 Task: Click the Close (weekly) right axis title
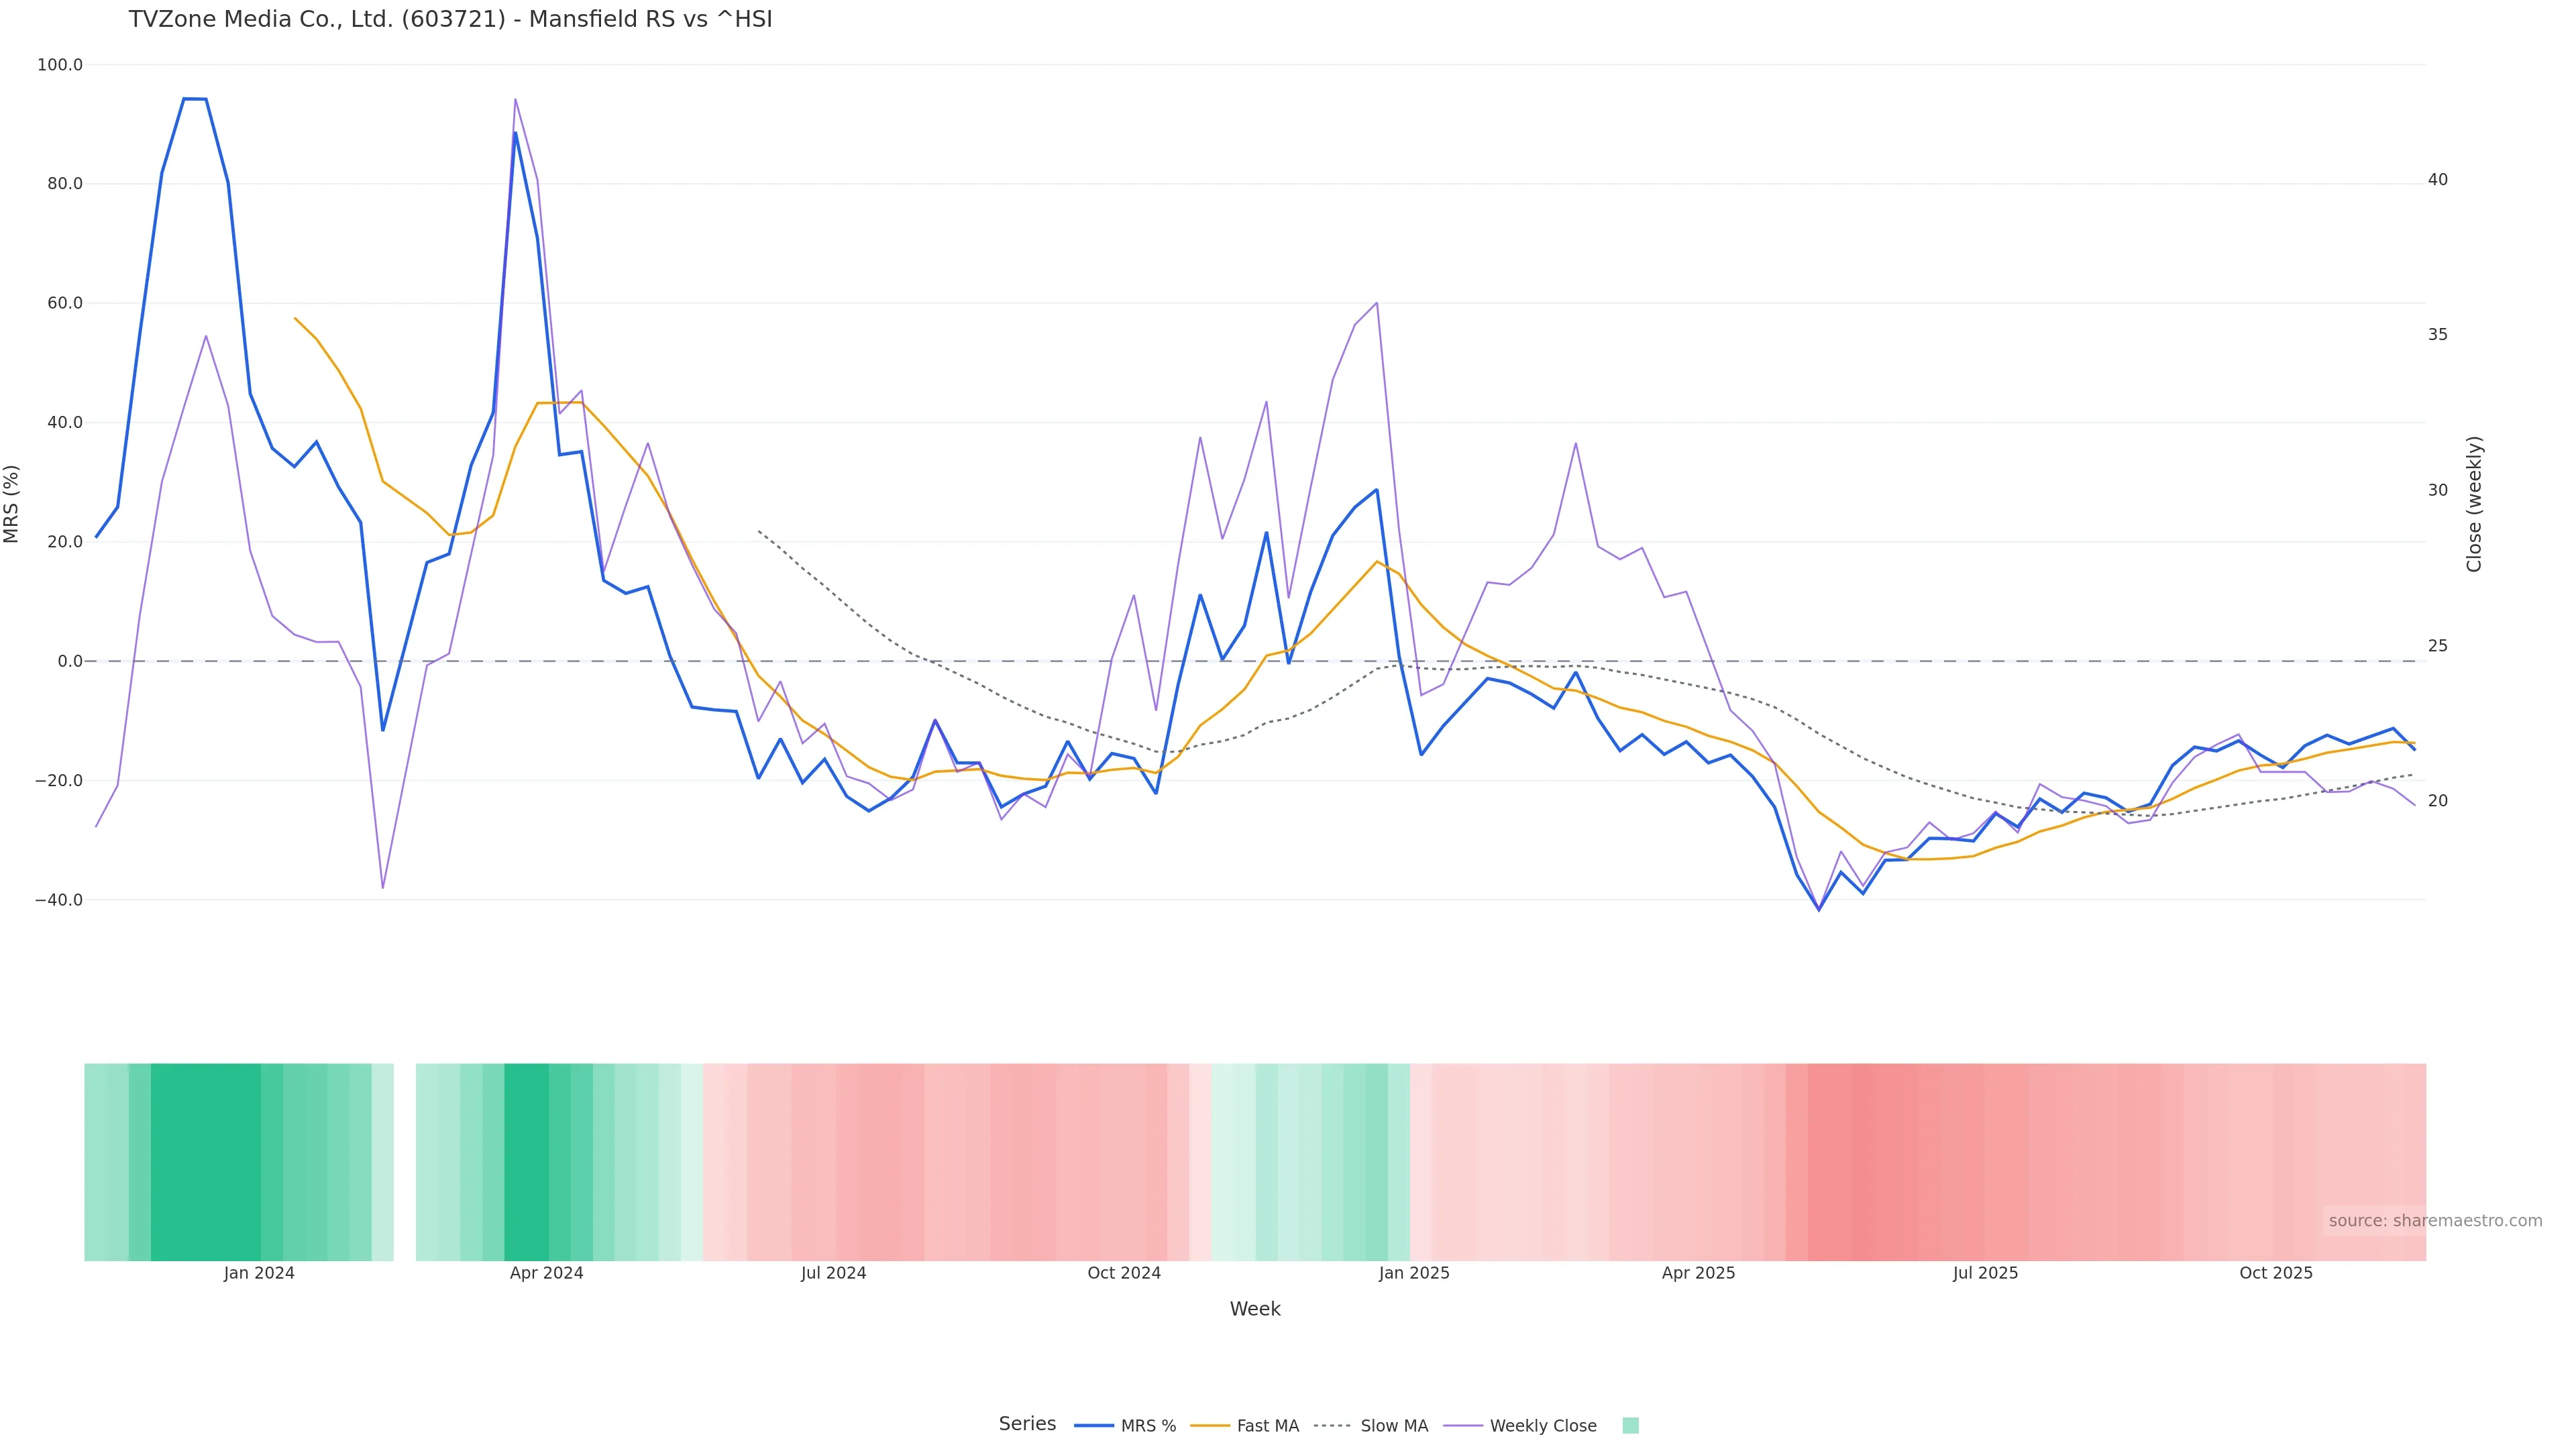pyautogui.click(x=2474, y=504)
